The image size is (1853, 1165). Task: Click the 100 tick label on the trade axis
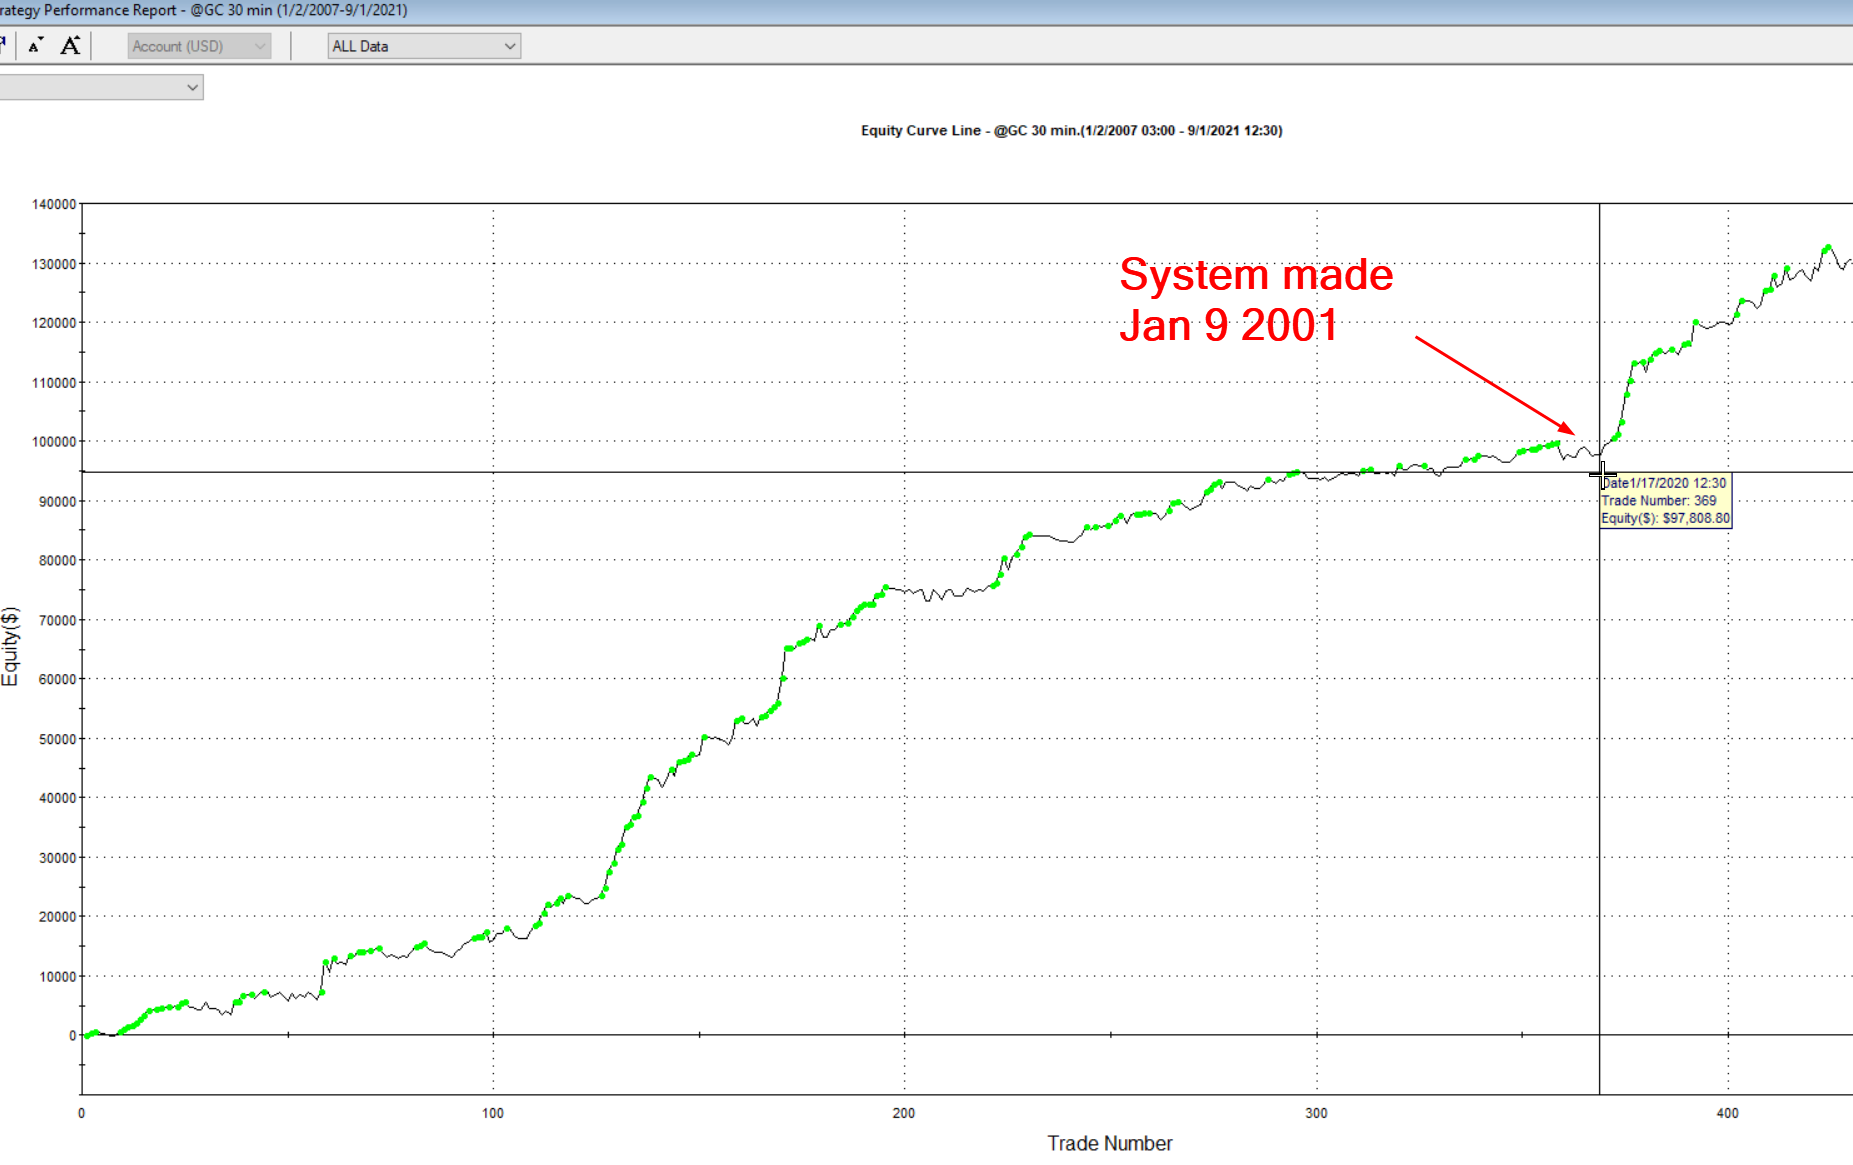pos(493,1113)
